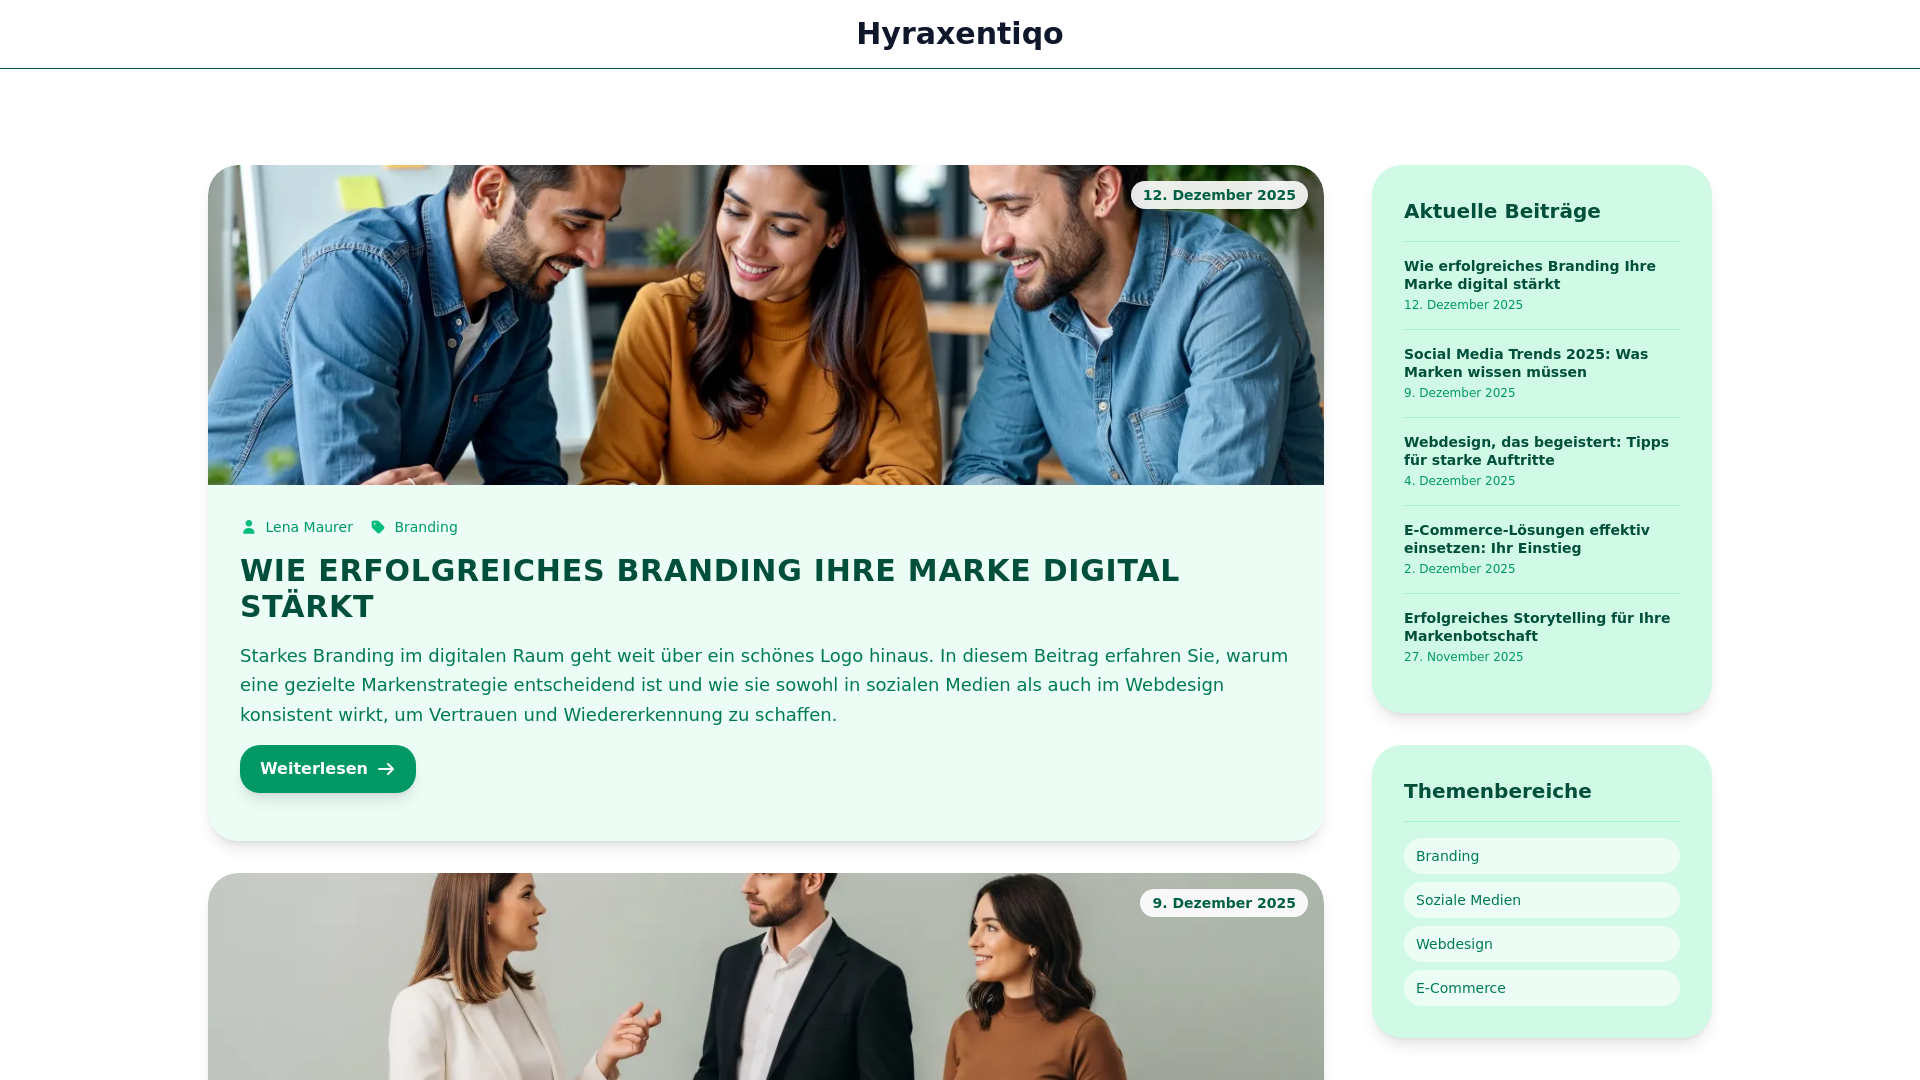This screenshot has height=1080, width=1920.
Task: Open the second post's featured image
Action: click(x=766, y=977)
